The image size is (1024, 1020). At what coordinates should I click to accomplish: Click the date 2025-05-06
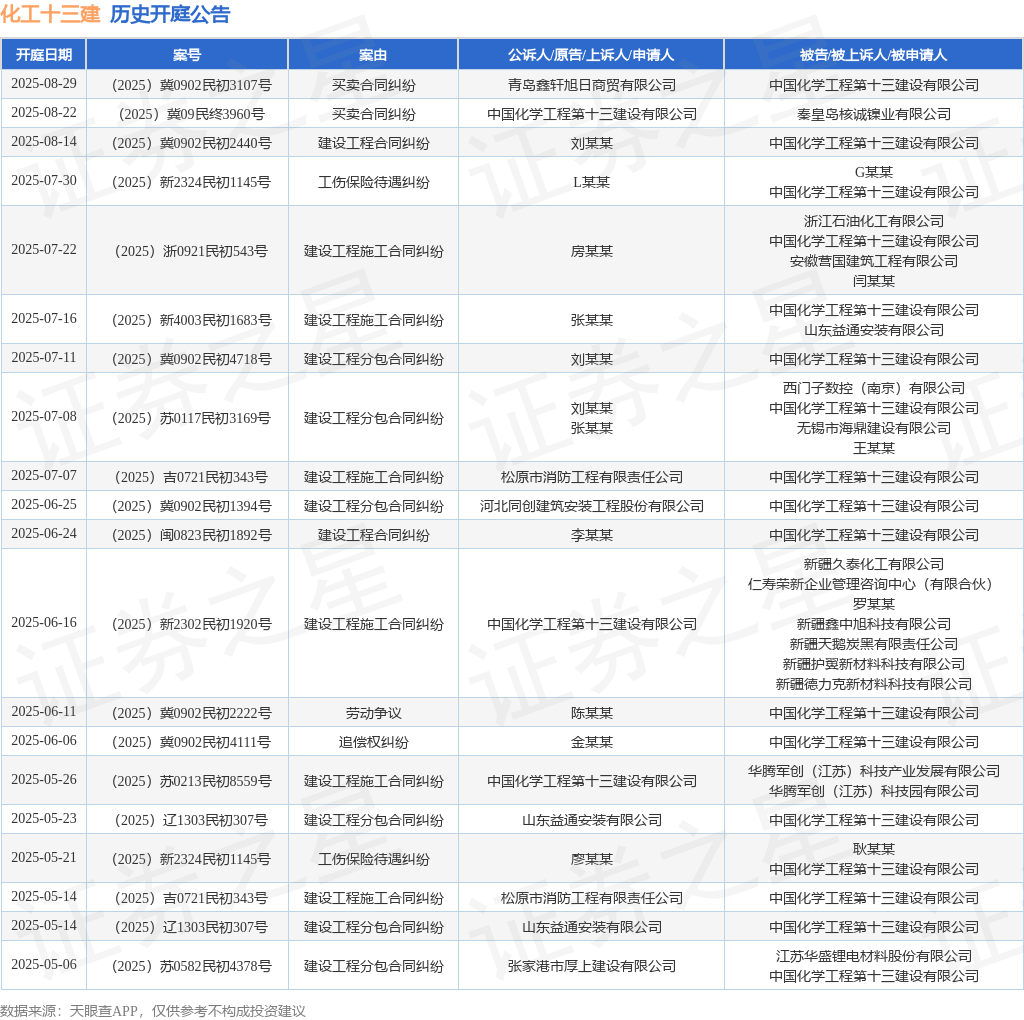(44, 964)
